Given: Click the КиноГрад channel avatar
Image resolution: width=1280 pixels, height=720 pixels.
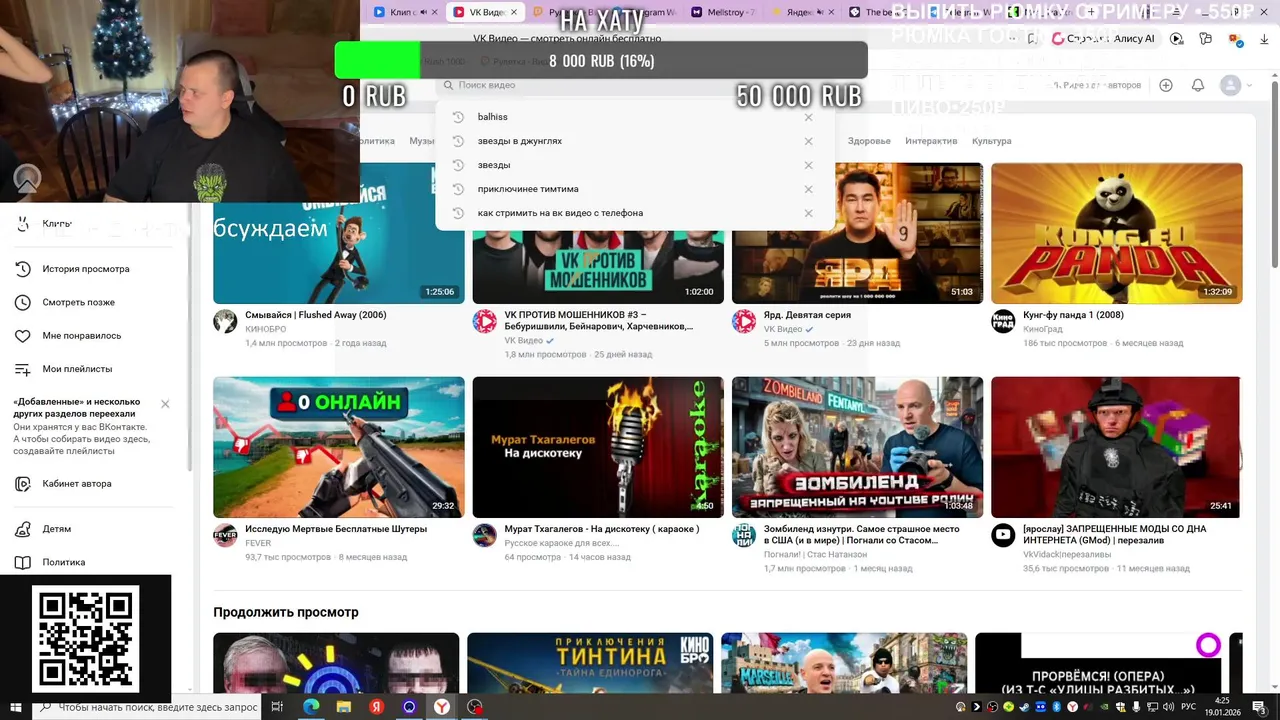Looking at the screenshot, I should [x=1003, y=321].
